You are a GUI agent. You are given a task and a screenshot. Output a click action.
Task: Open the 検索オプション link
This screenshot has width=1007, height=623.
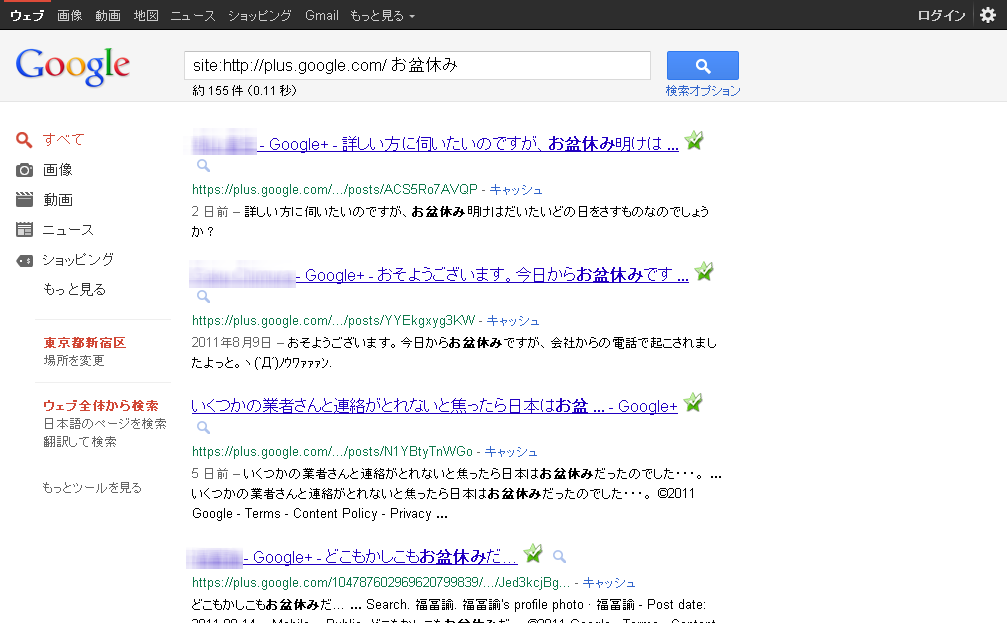coord(703,91)
